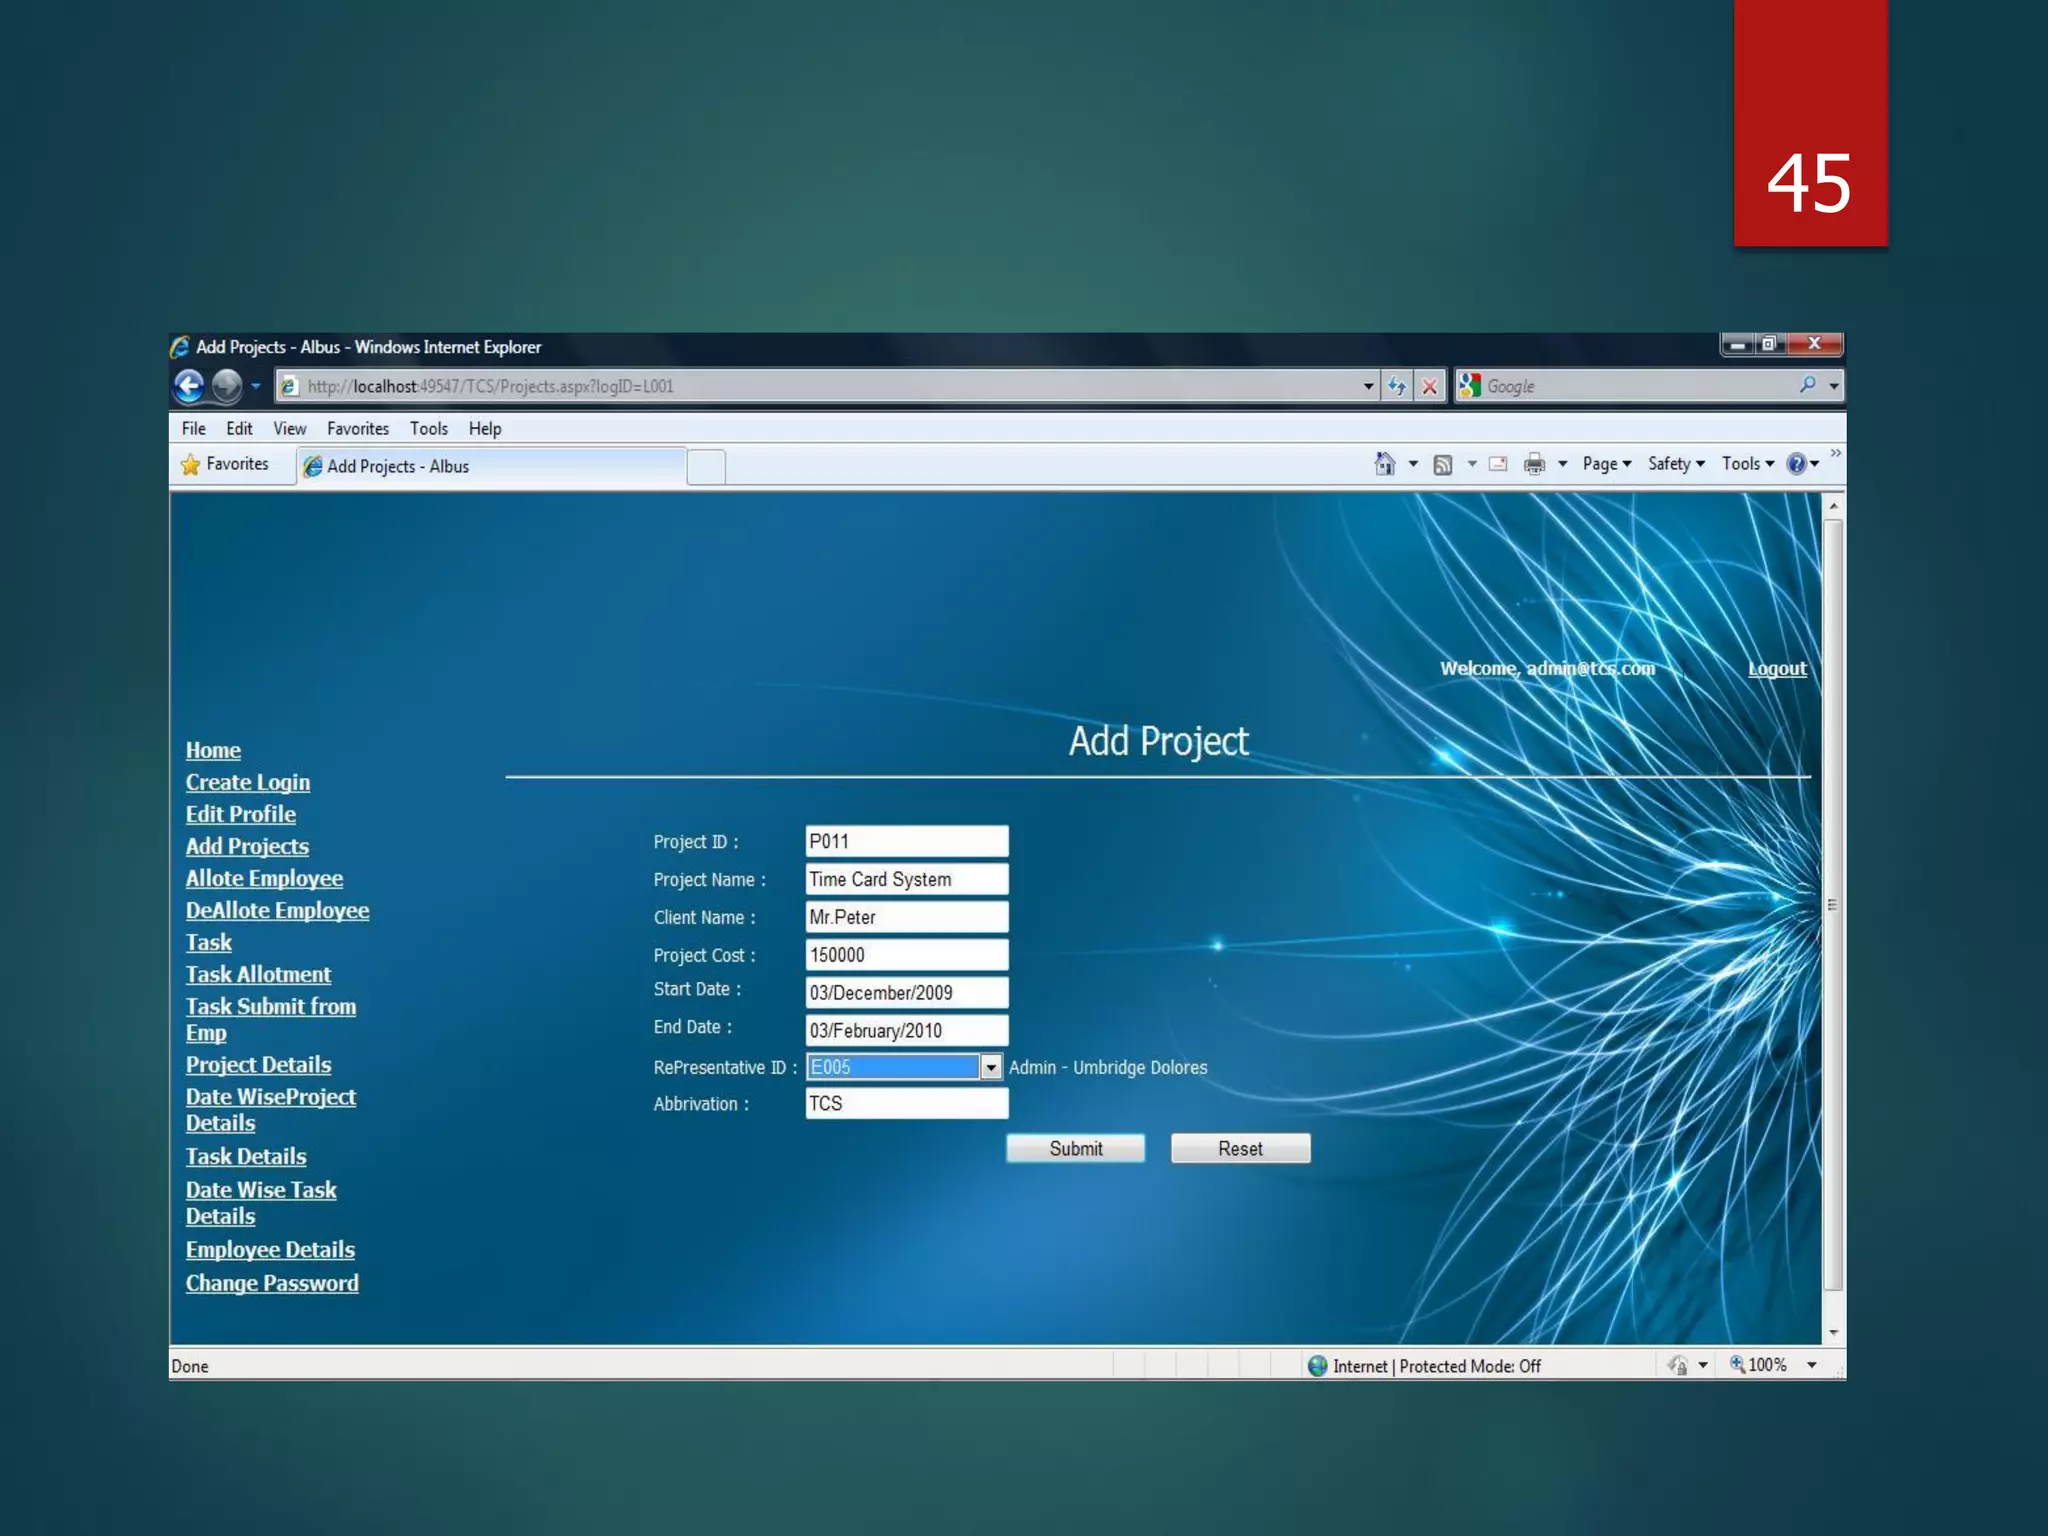Click the Logout link
The image size is (2048, 1536).
1777,668
